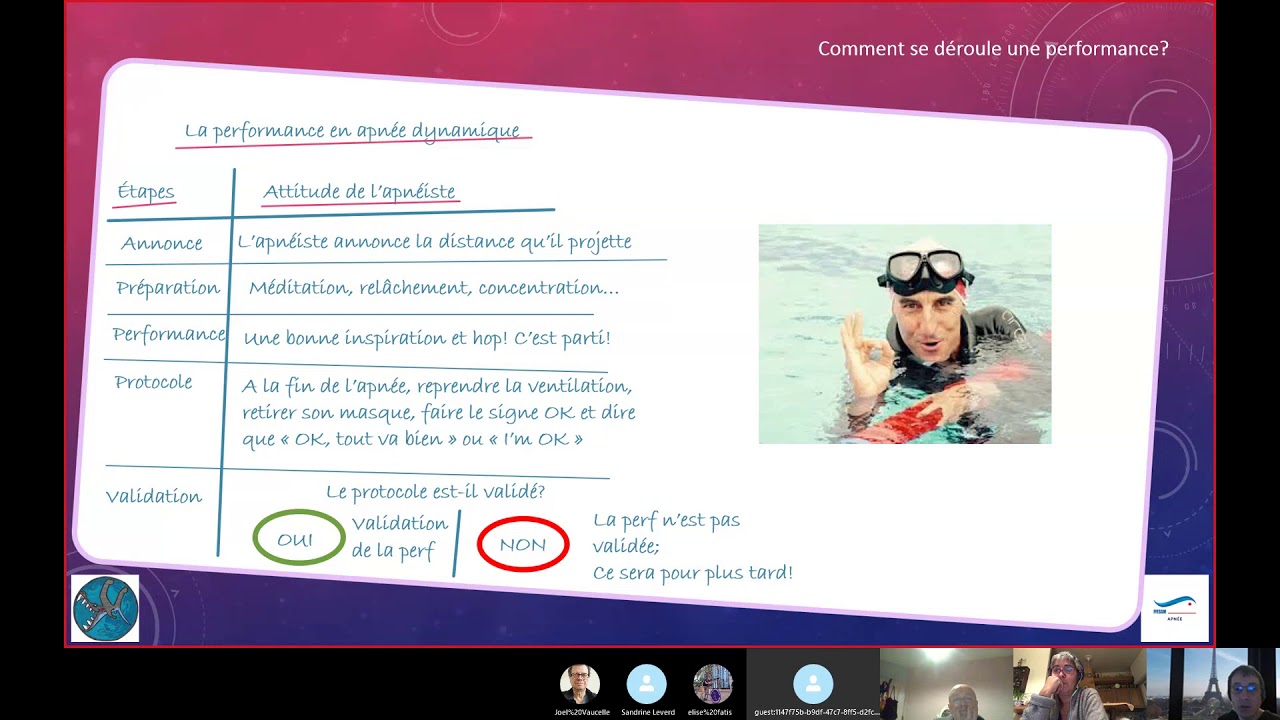Viewport: 1280px width, 720px height.
Task: Click 'Ce sera pour plus tard!' text
Action: click(693, 573)
